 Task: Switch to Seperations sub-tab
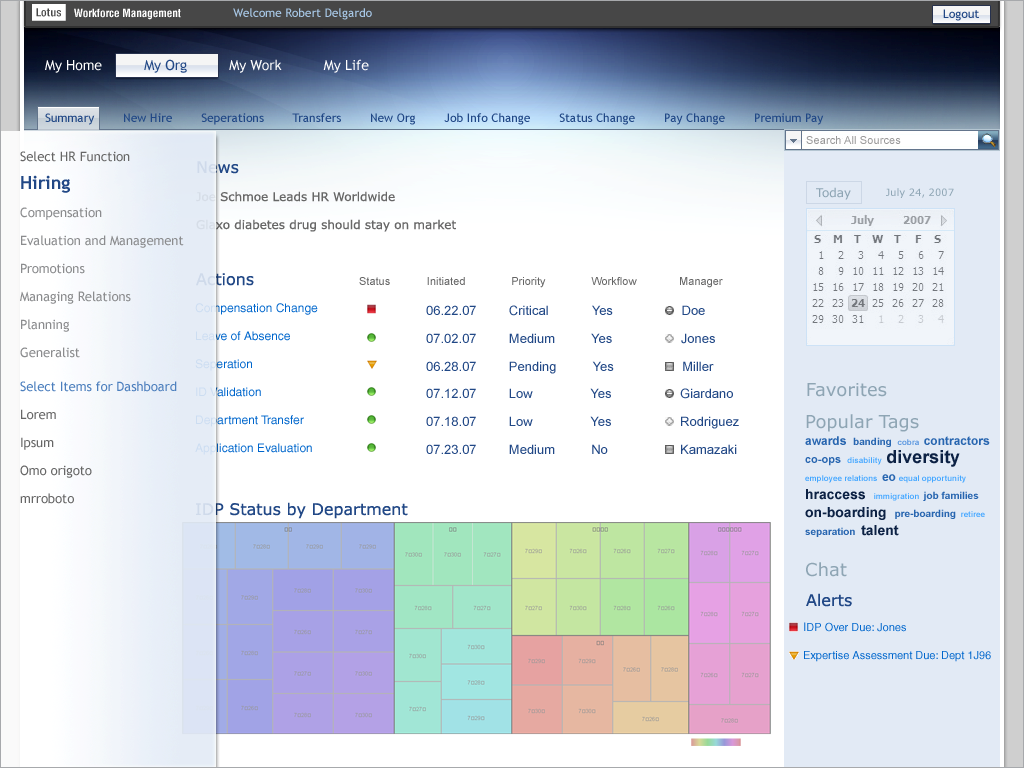(232, 118)
